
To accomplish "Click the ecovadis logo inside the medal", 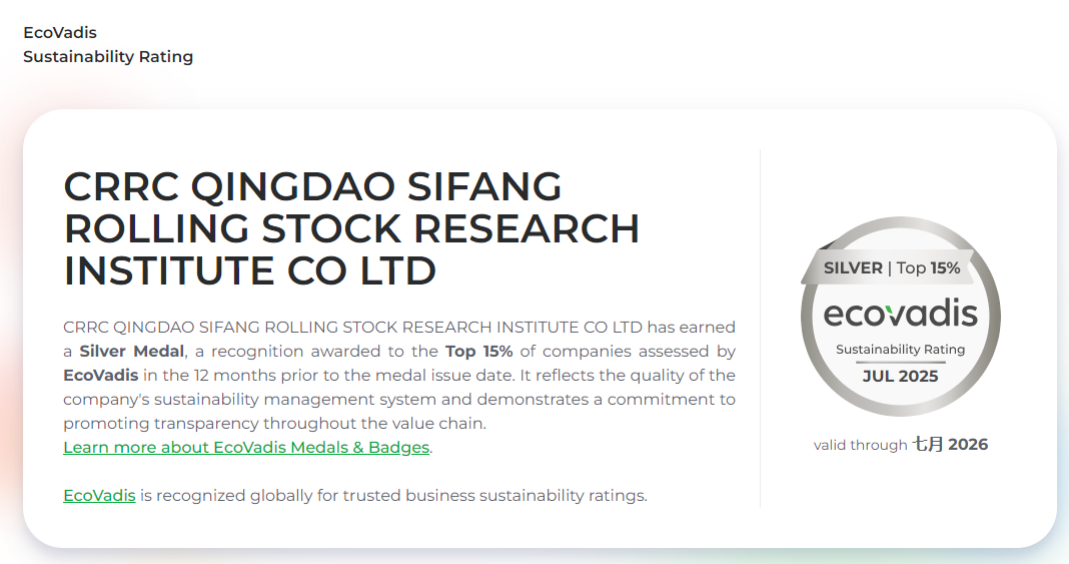I will point(900,313).
